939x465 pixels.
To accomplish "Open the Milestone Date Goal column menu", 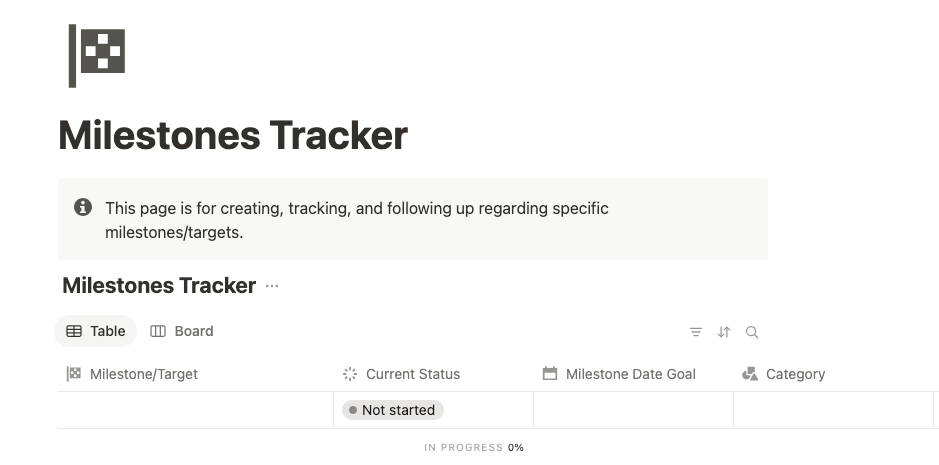I will pos(630,374).
